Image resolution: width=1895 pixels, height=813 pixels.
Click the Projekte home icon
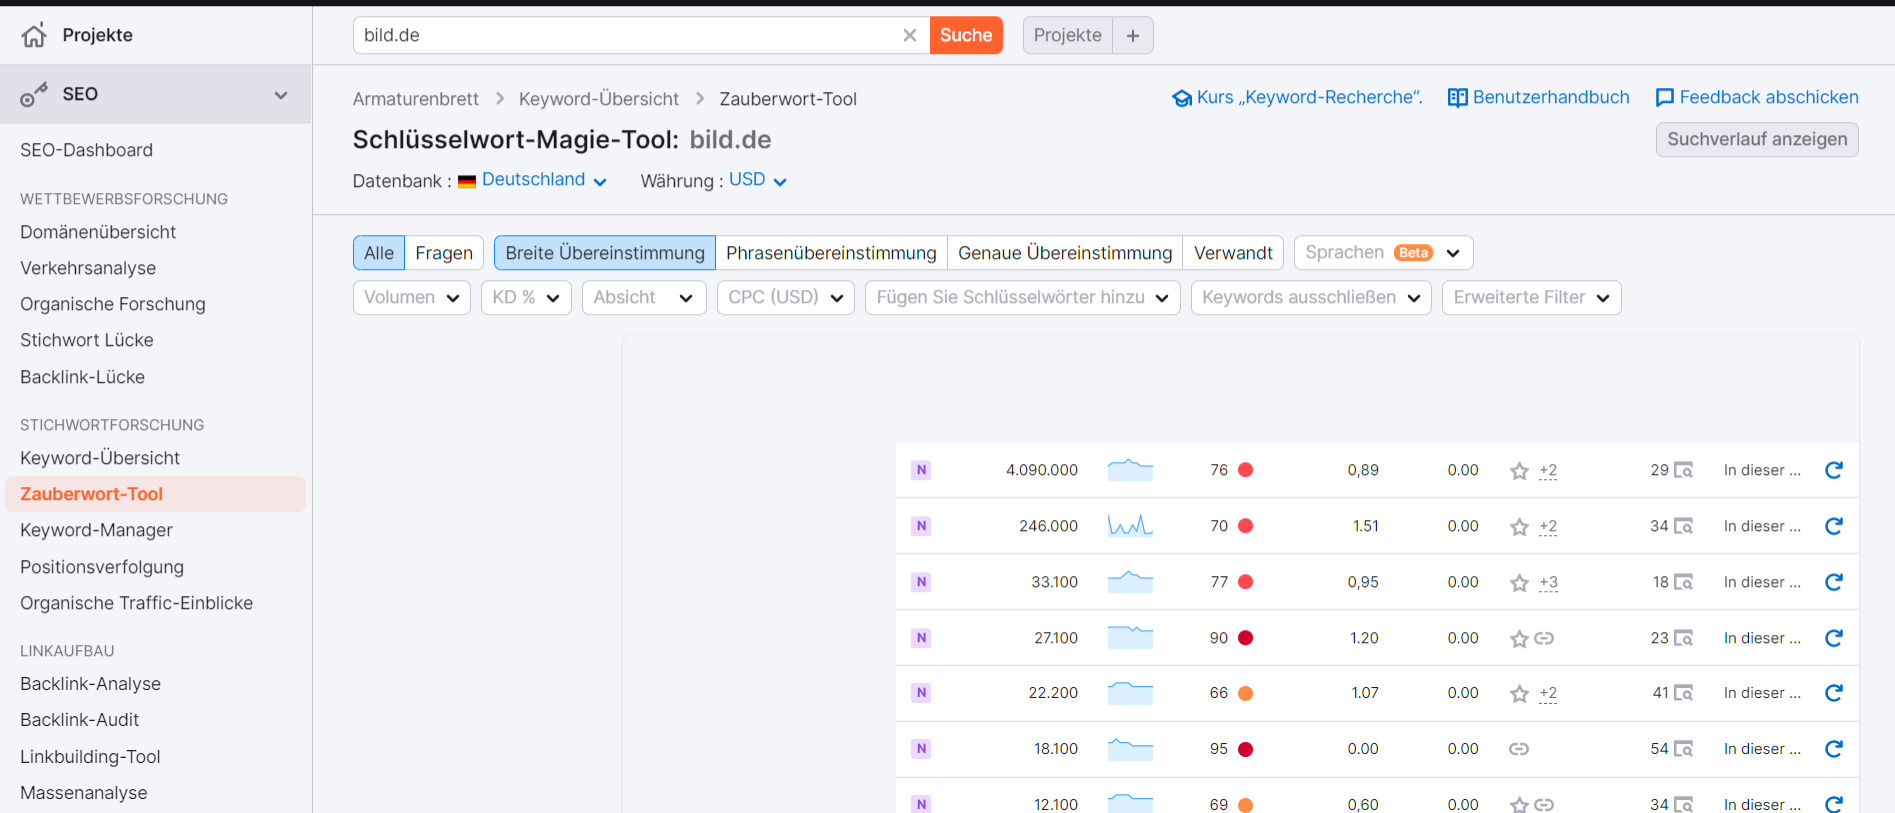point(34,36)
